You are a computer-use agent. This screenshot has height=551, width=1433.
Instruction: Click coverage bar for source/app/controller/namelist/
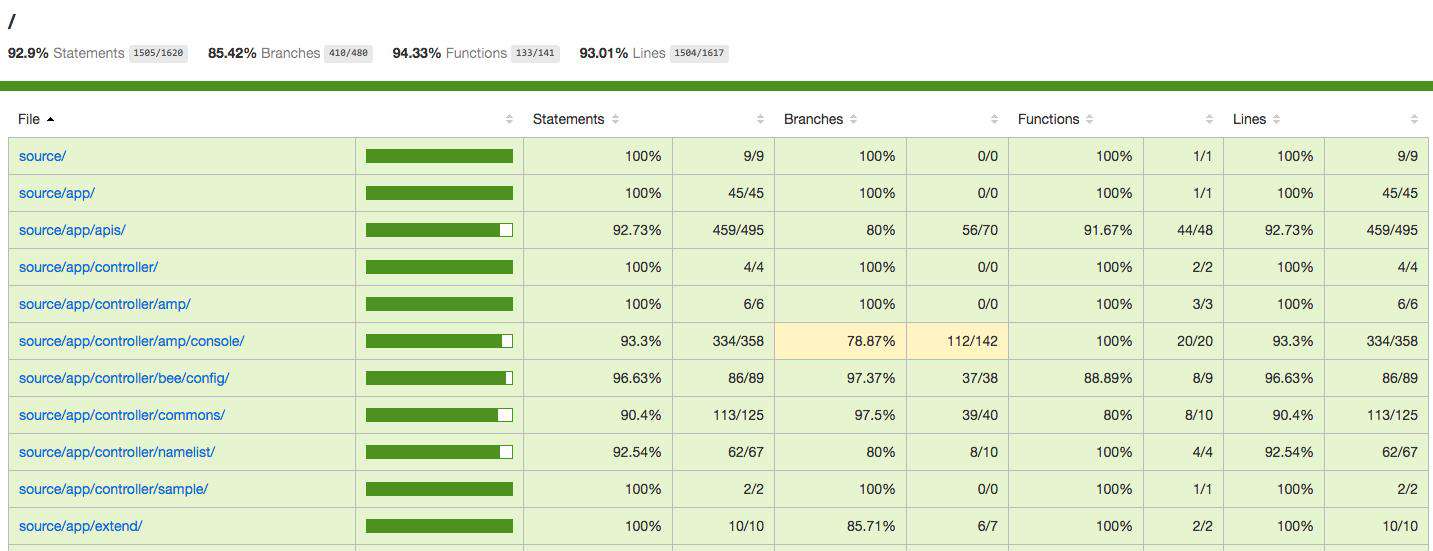439,452
